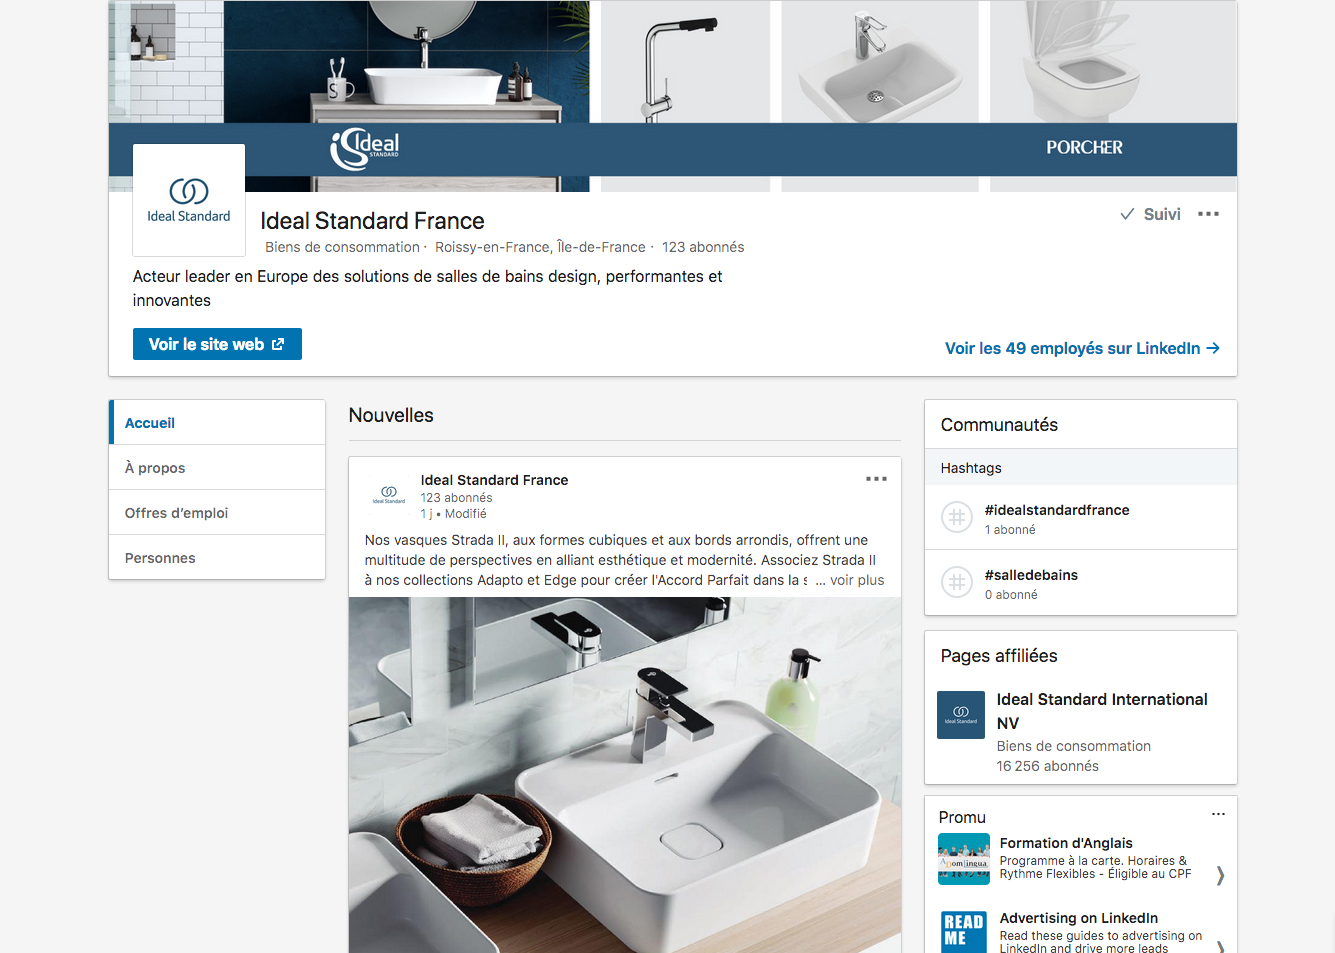Open Voir les 49 employés sur LinkedIn

coord(1082,348)
